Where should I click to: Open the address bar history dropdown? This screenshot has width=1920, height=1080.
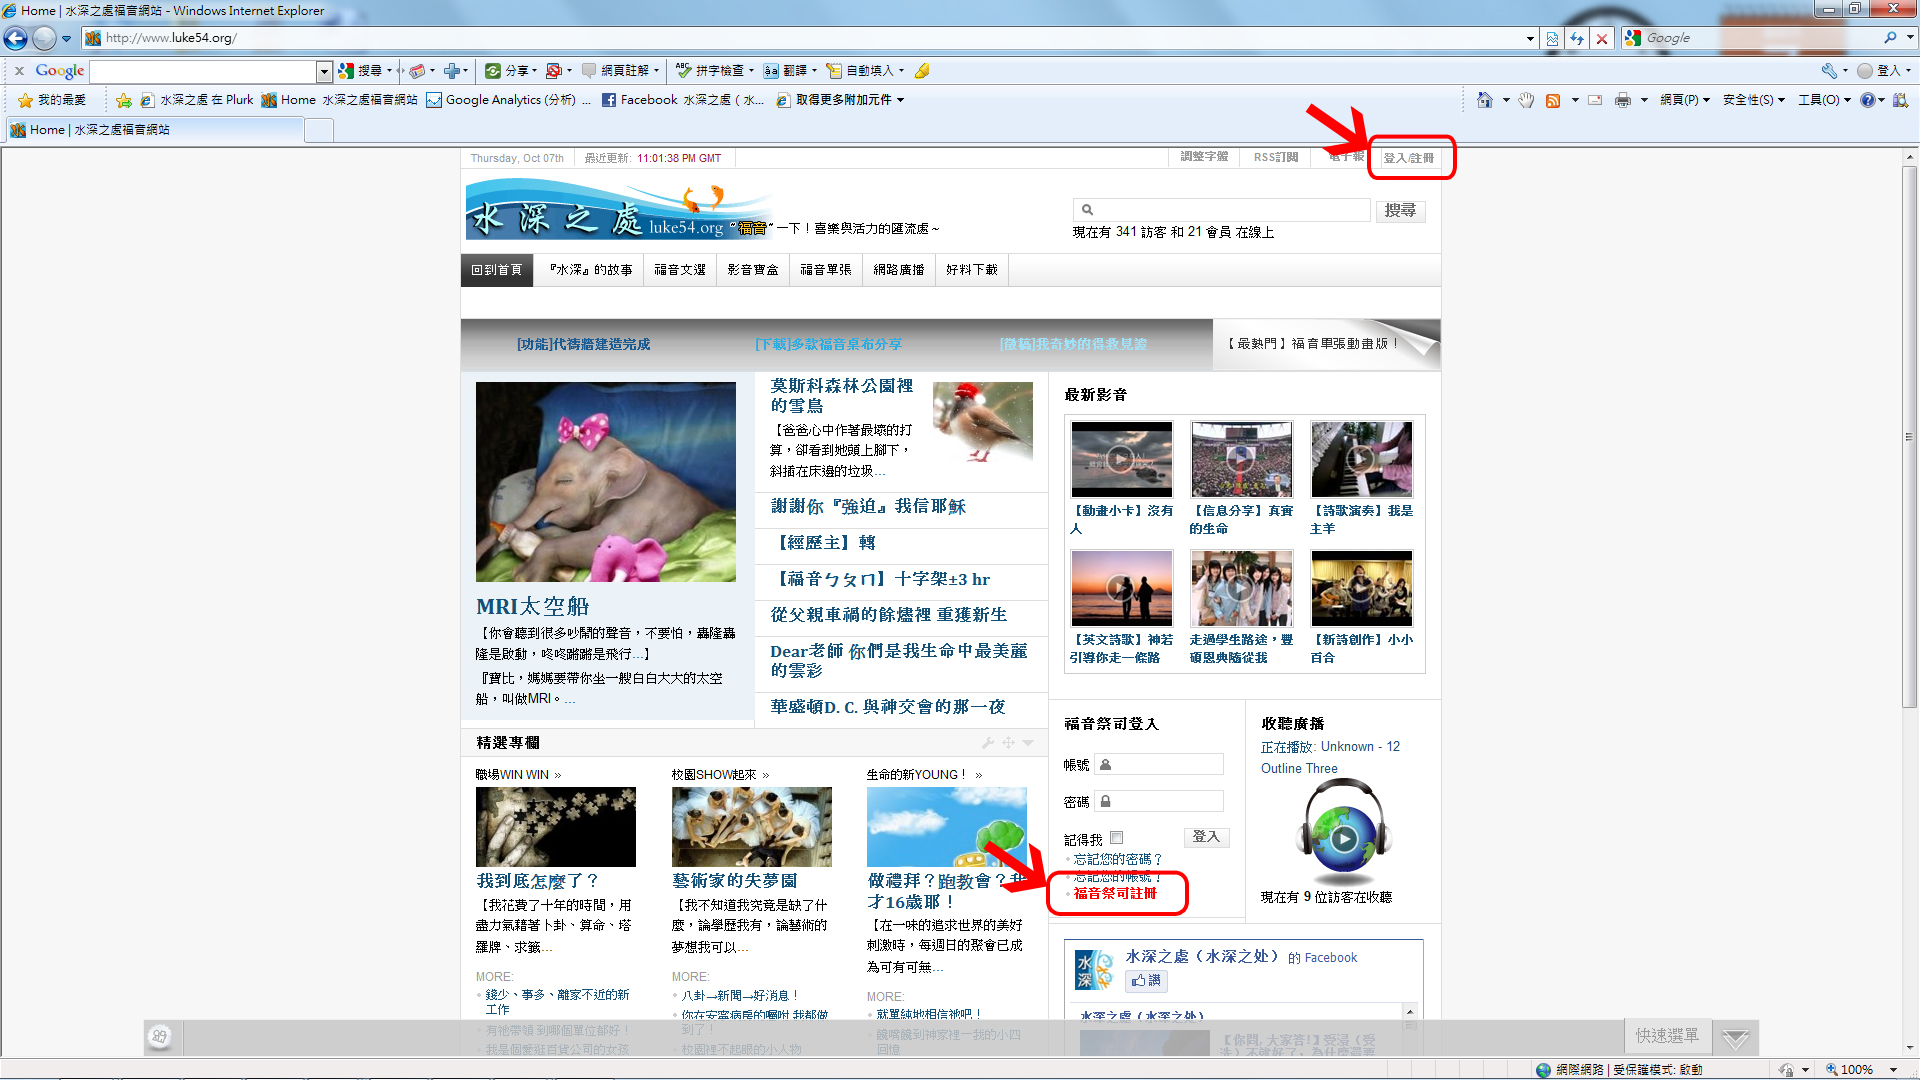1530,38
